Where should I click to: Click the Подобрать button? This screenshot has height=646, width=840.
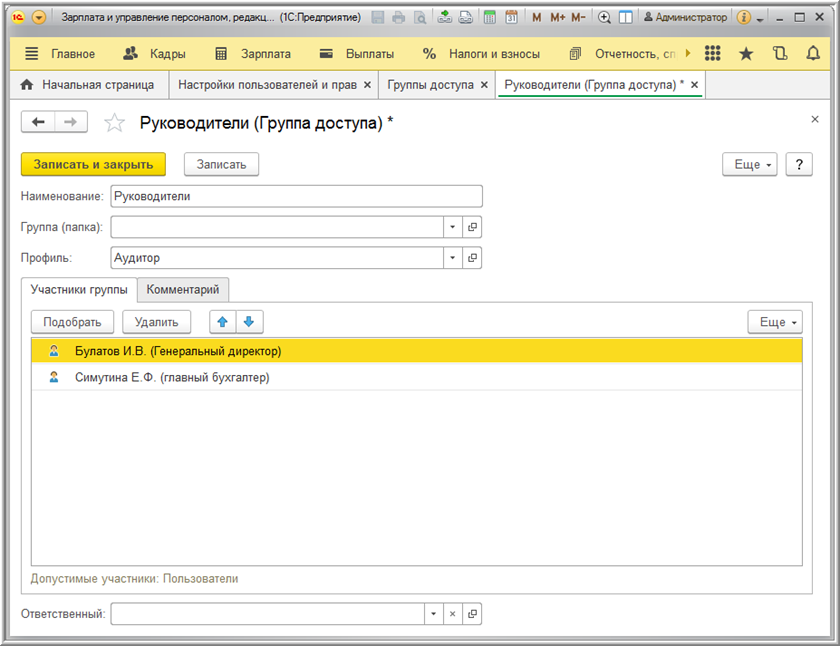72,322
